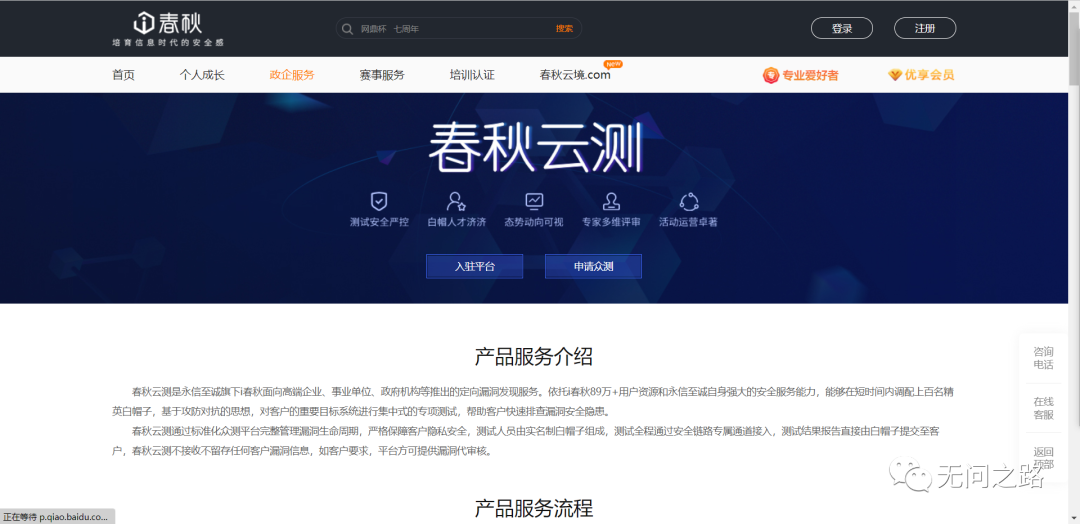Click the 培育信息时代的安全感 slogan

point(168,43)
